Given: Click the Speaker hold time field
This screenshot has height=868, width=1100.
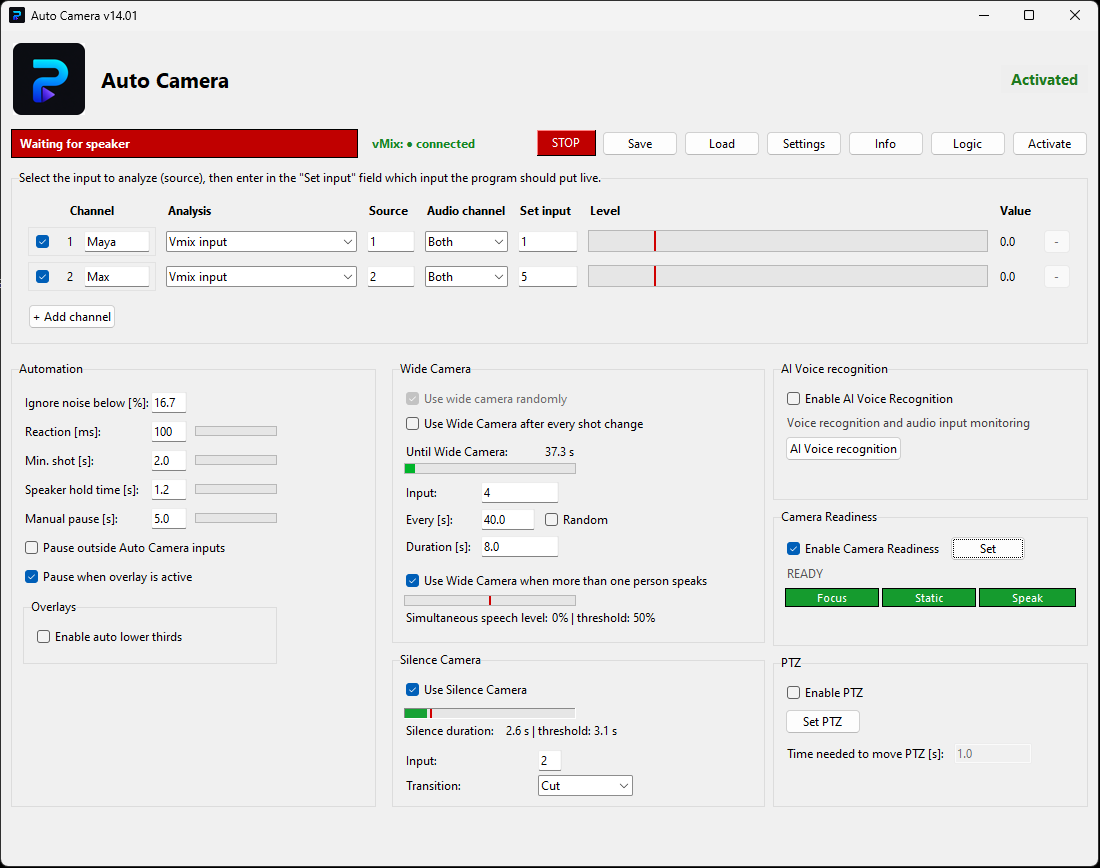Looking at the screenshot, I should (168, 490).
